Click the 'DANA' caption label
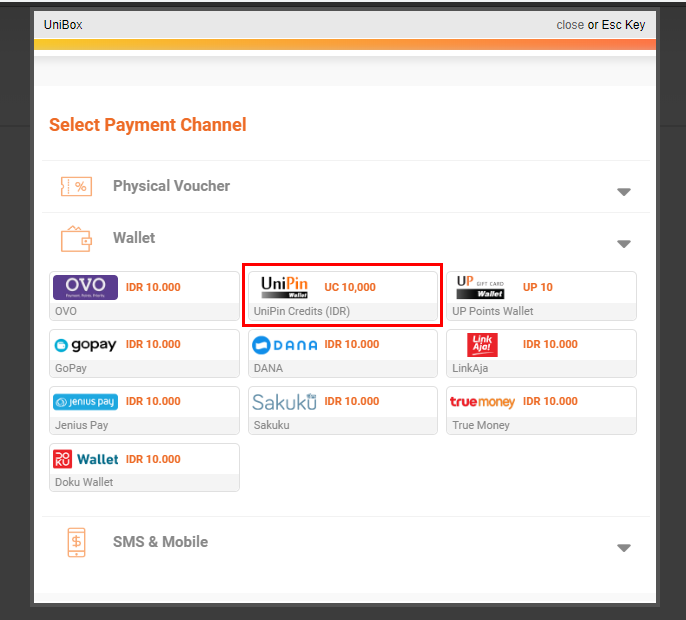The image size is (686, 620). pyautogui.click(x=268, y=368)
